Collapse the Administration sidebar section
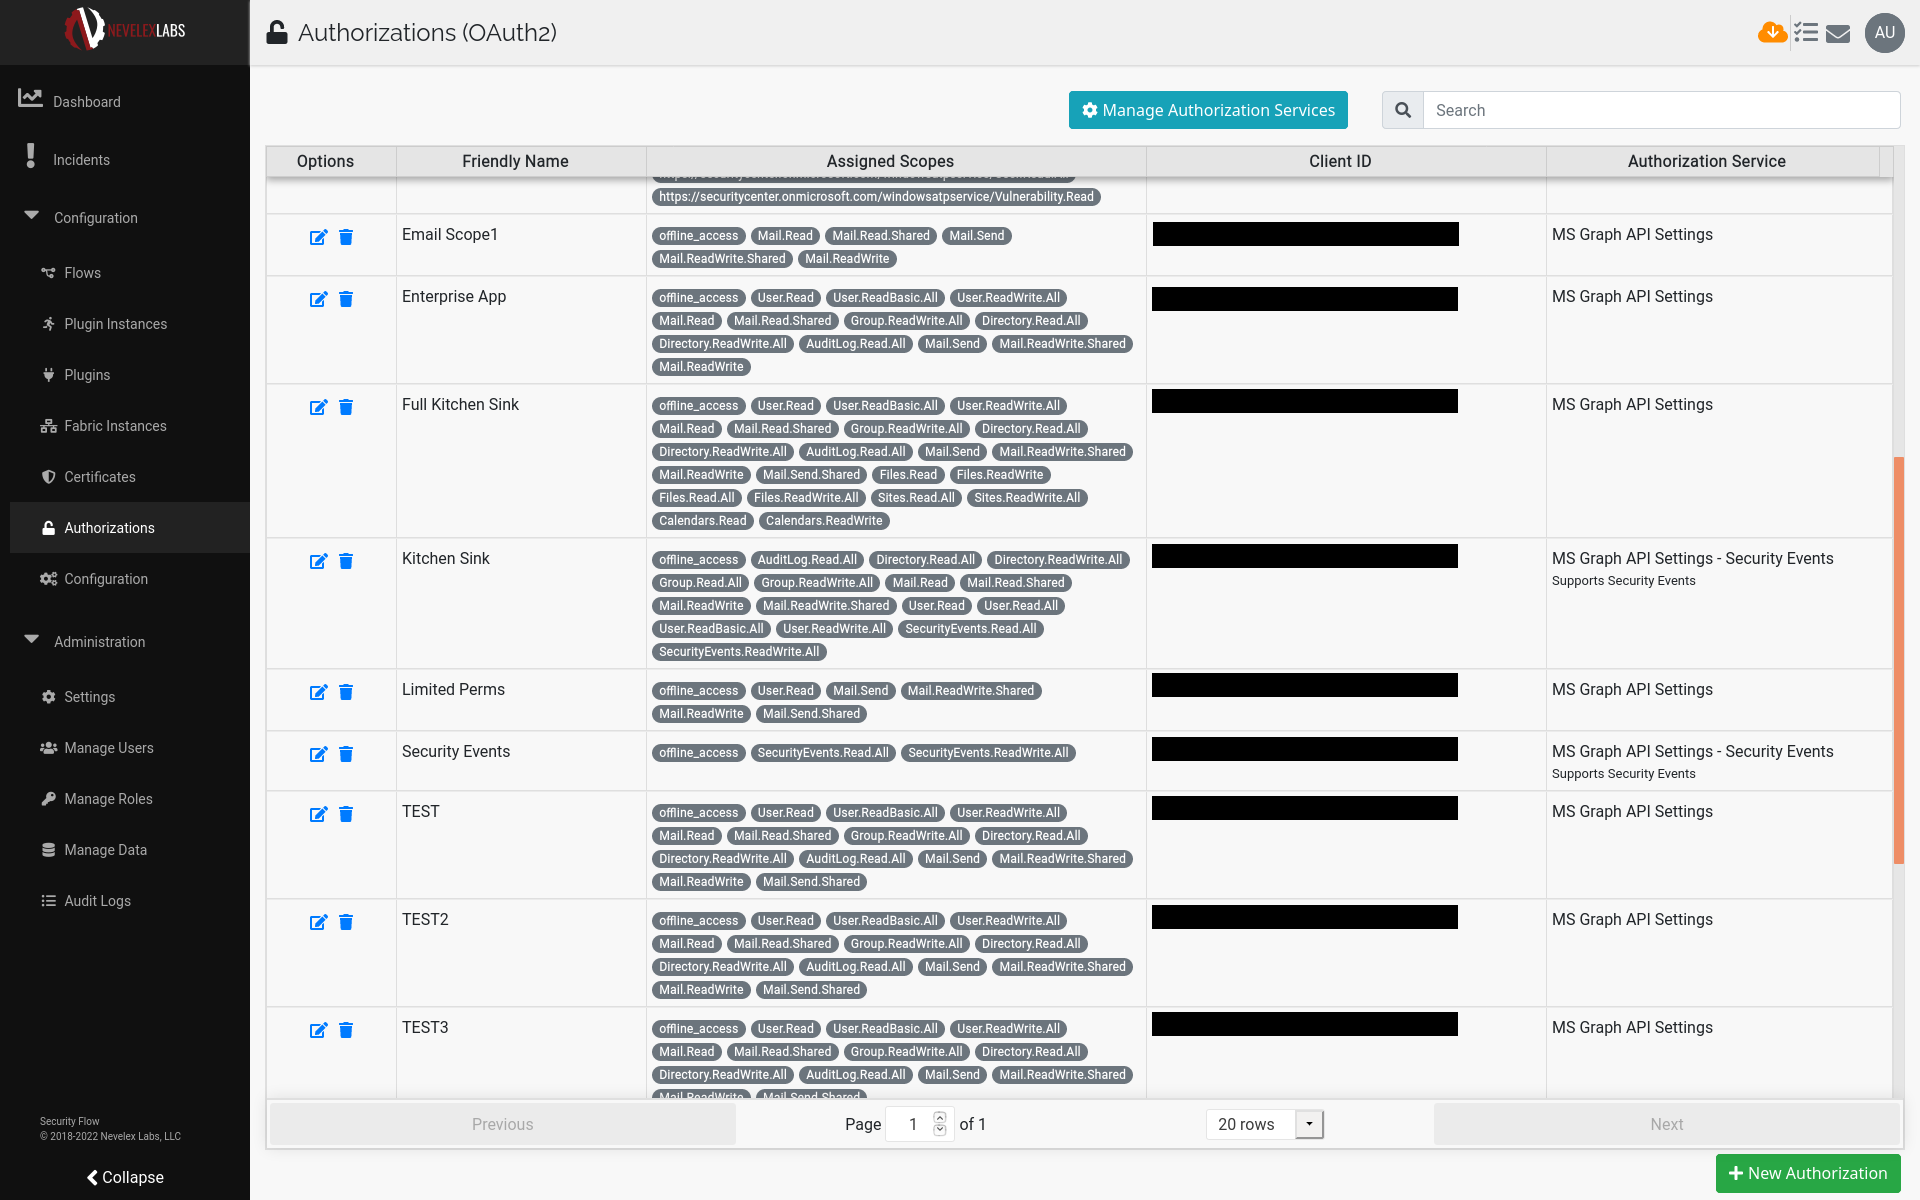1920x1200 pixels. (x=32, y=641)
